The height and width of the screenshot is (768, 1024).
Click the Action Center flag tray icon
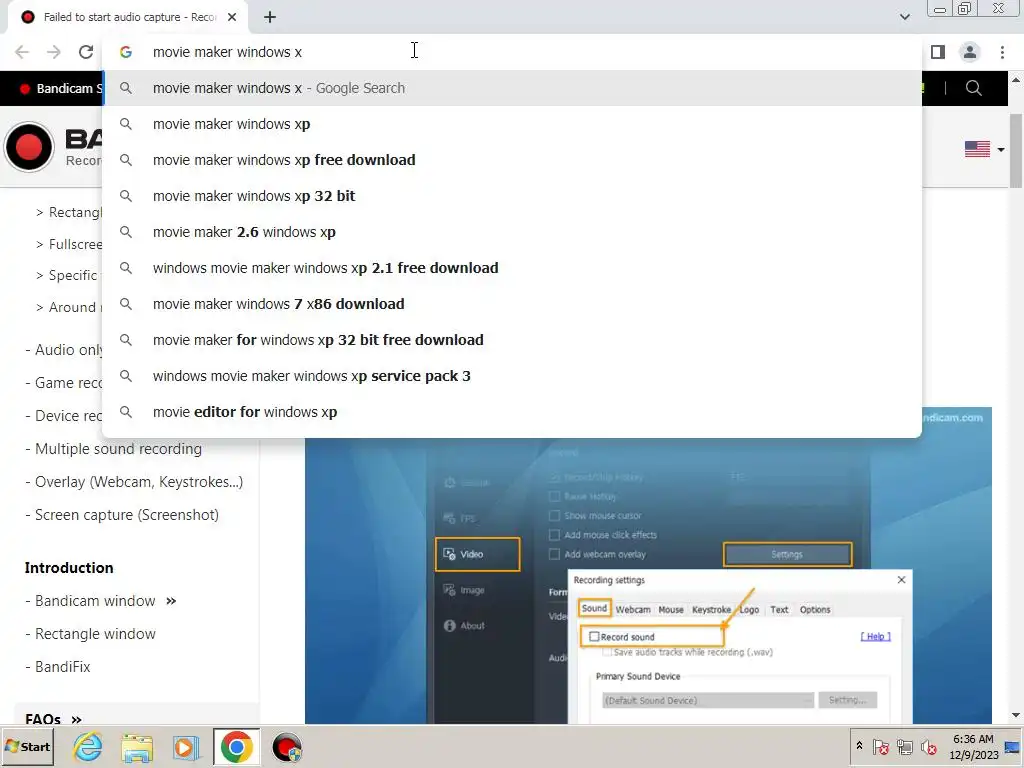coord(880,746)
